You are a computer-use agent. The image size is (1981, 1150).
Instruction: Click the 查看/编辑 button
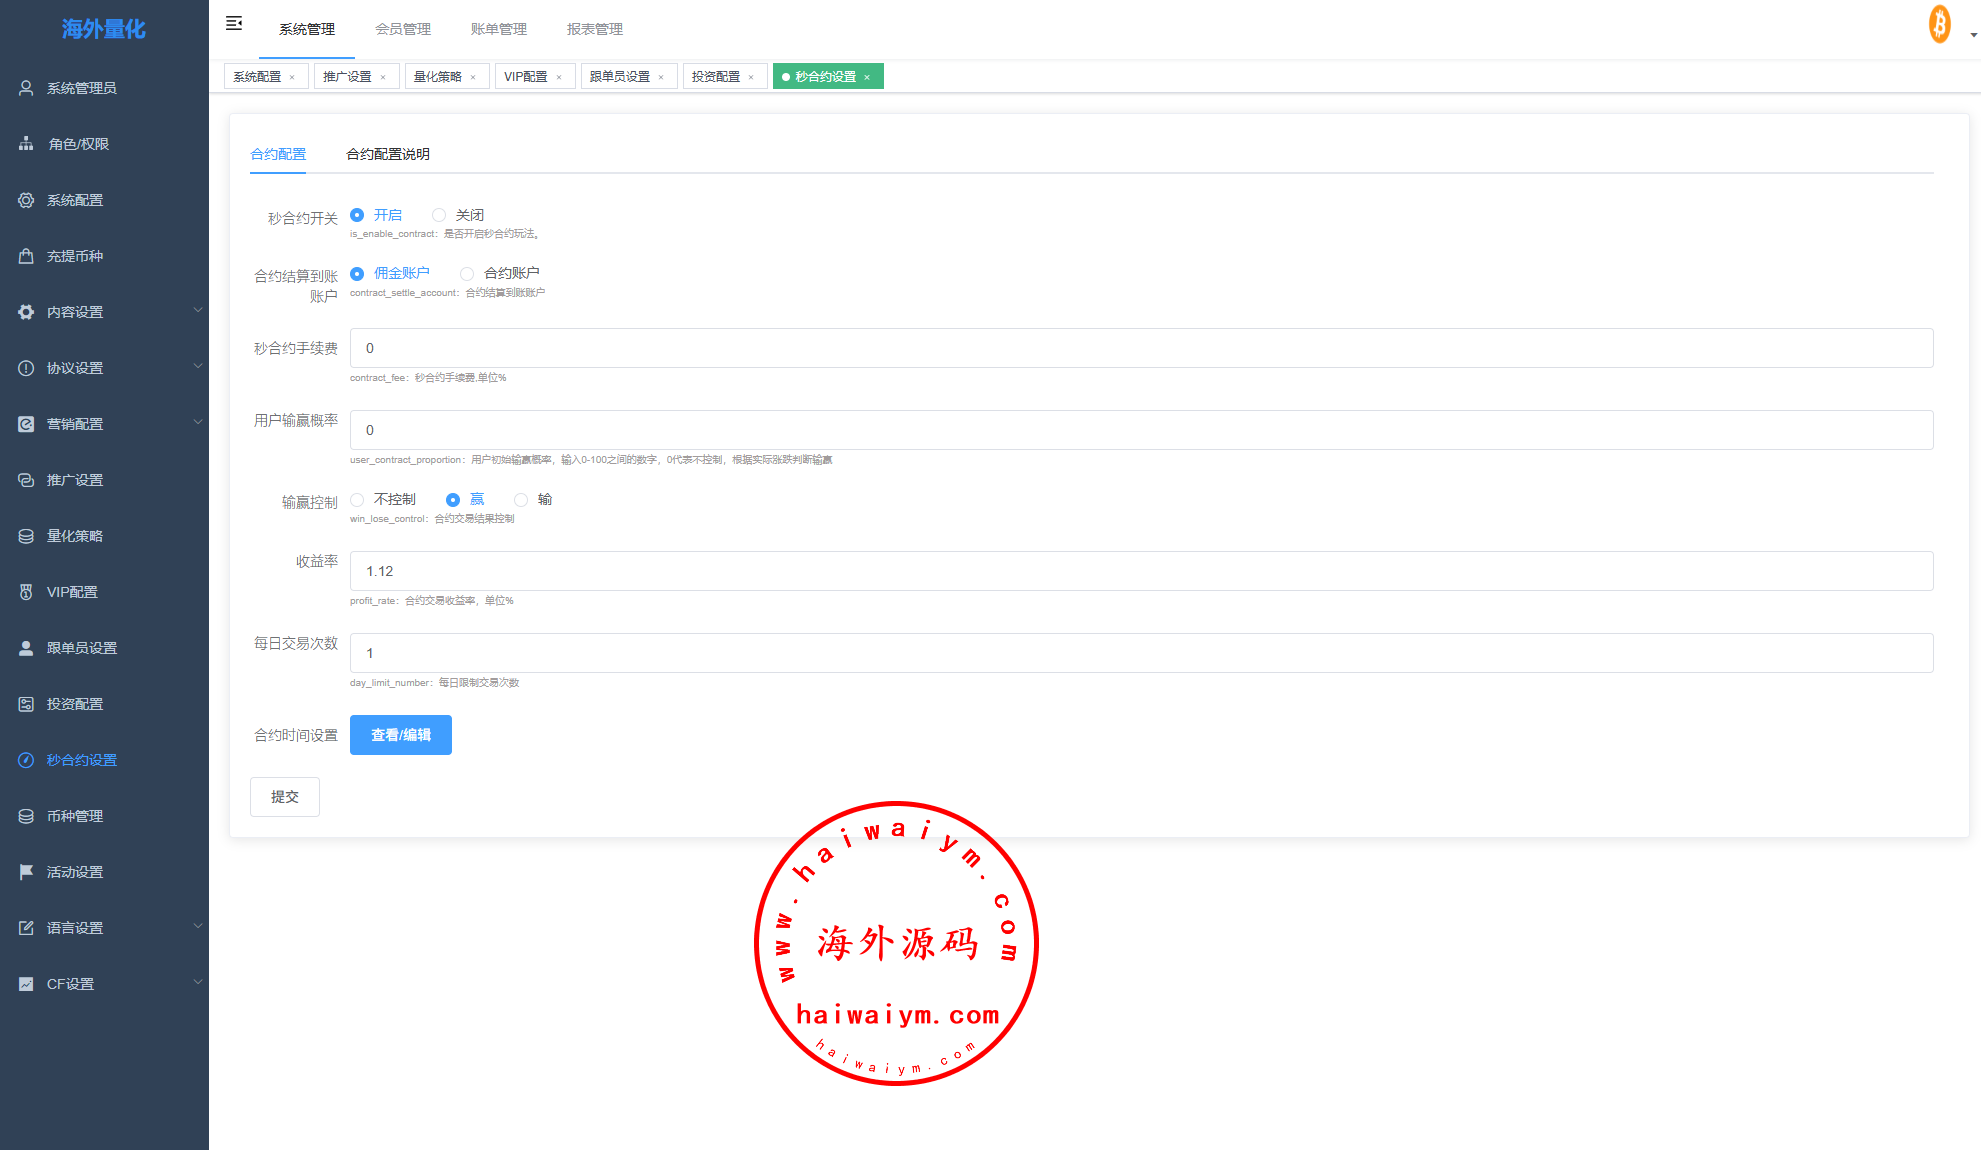(400, 735)
